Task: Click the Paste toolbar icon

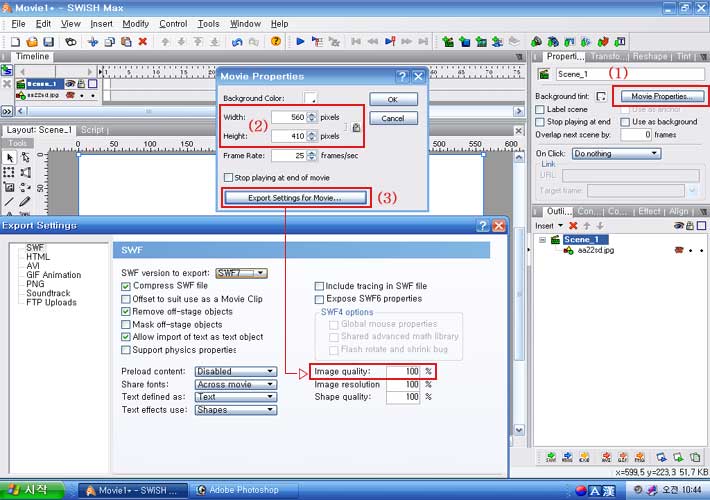Action: [x=126, y=42]
